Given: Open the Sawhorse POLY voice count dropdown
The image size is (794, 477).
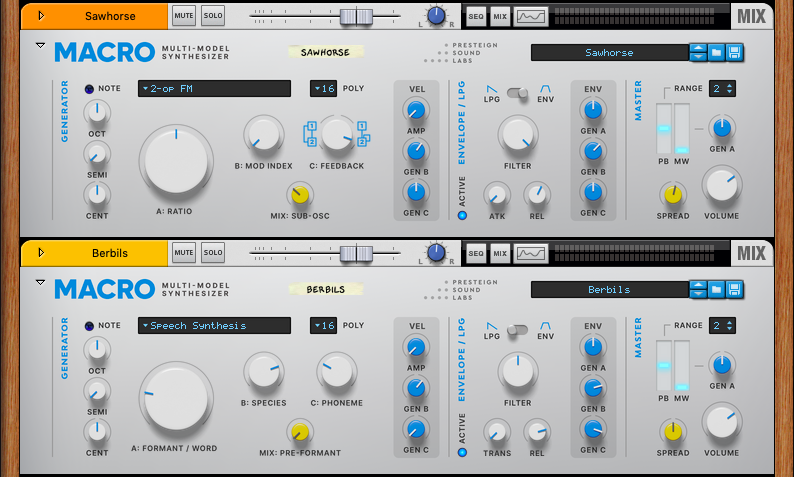Looking at the screenshot, I should point(324,89).
